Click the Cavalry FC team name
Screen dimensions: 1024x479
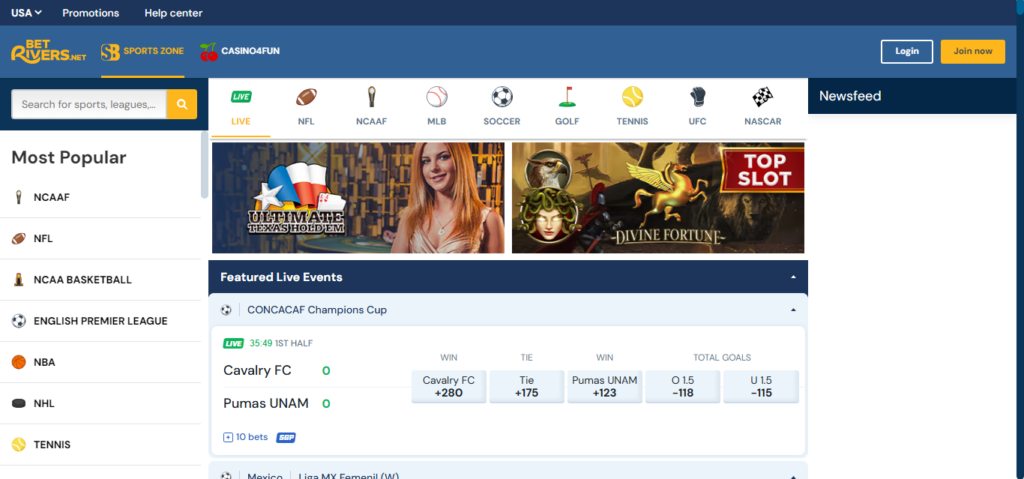pyautogui.click(x=257, y=371)
